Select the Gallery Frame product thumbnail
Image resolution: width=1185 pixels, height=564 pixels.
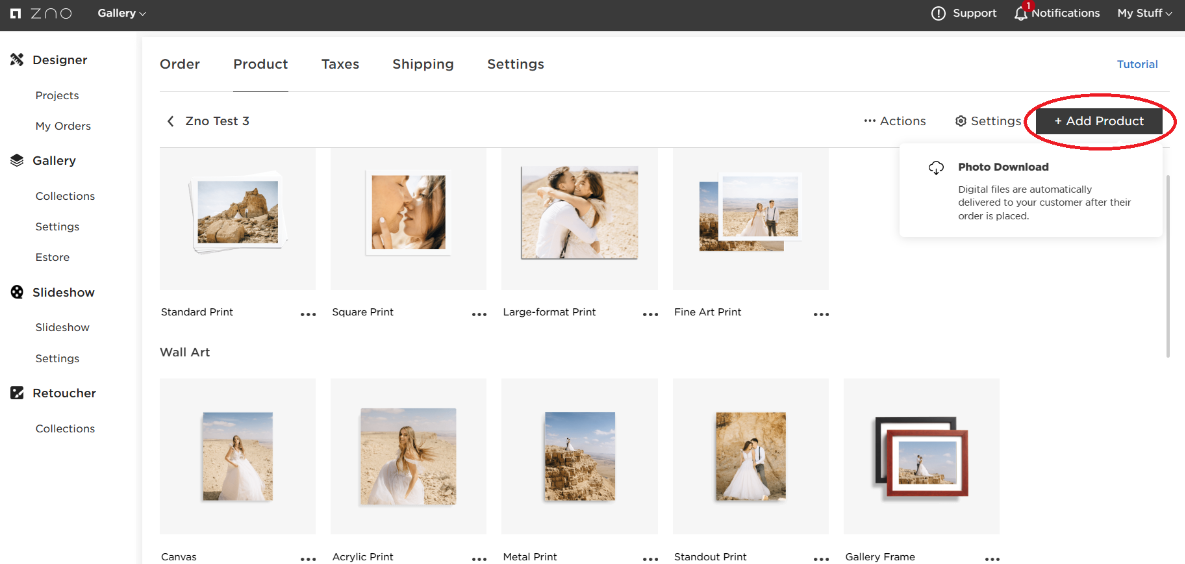coord(921,456)
